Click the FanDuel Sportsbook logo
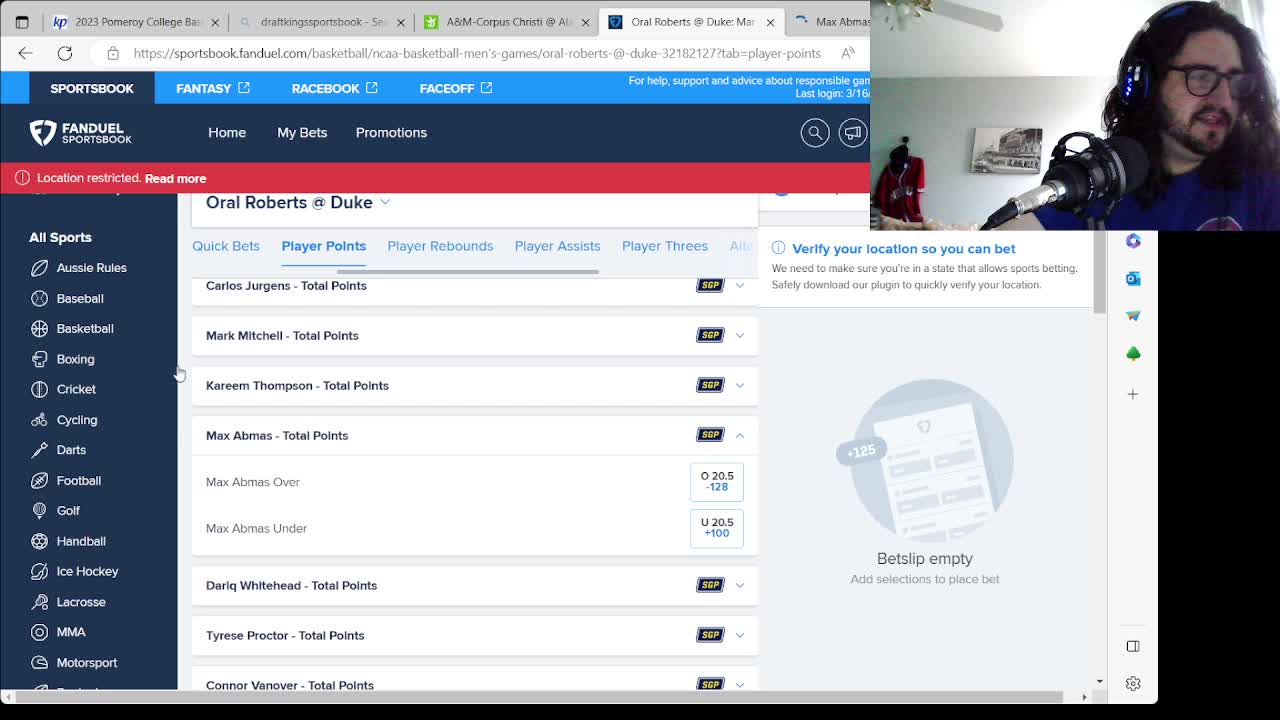The height and width of the screenshot is (720, 1280). click(80, 133)
